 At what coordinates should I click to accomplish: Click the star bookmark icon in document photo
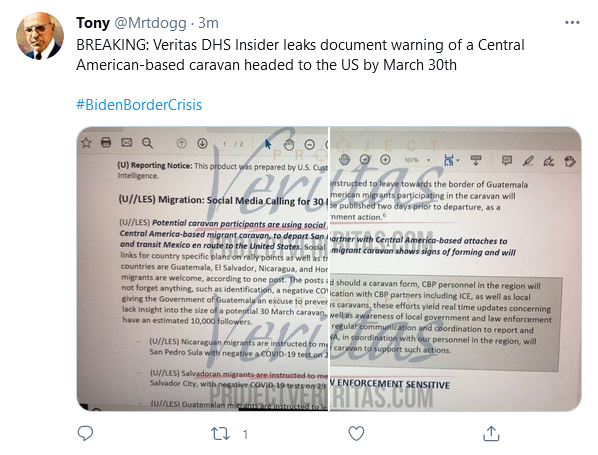pyautogui.click(x=87, y=143)
